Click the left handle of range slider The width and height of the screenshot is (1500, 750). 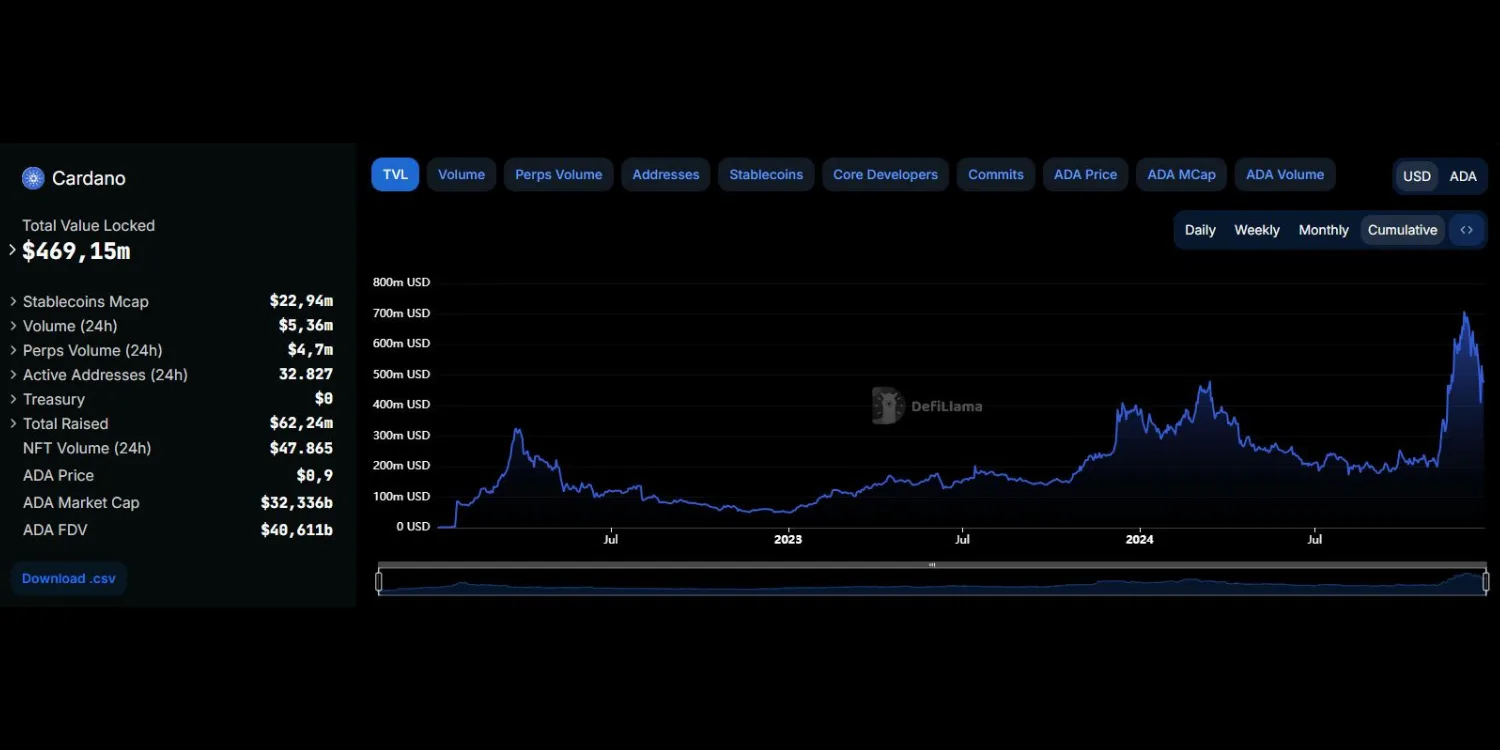pos(379,581)
